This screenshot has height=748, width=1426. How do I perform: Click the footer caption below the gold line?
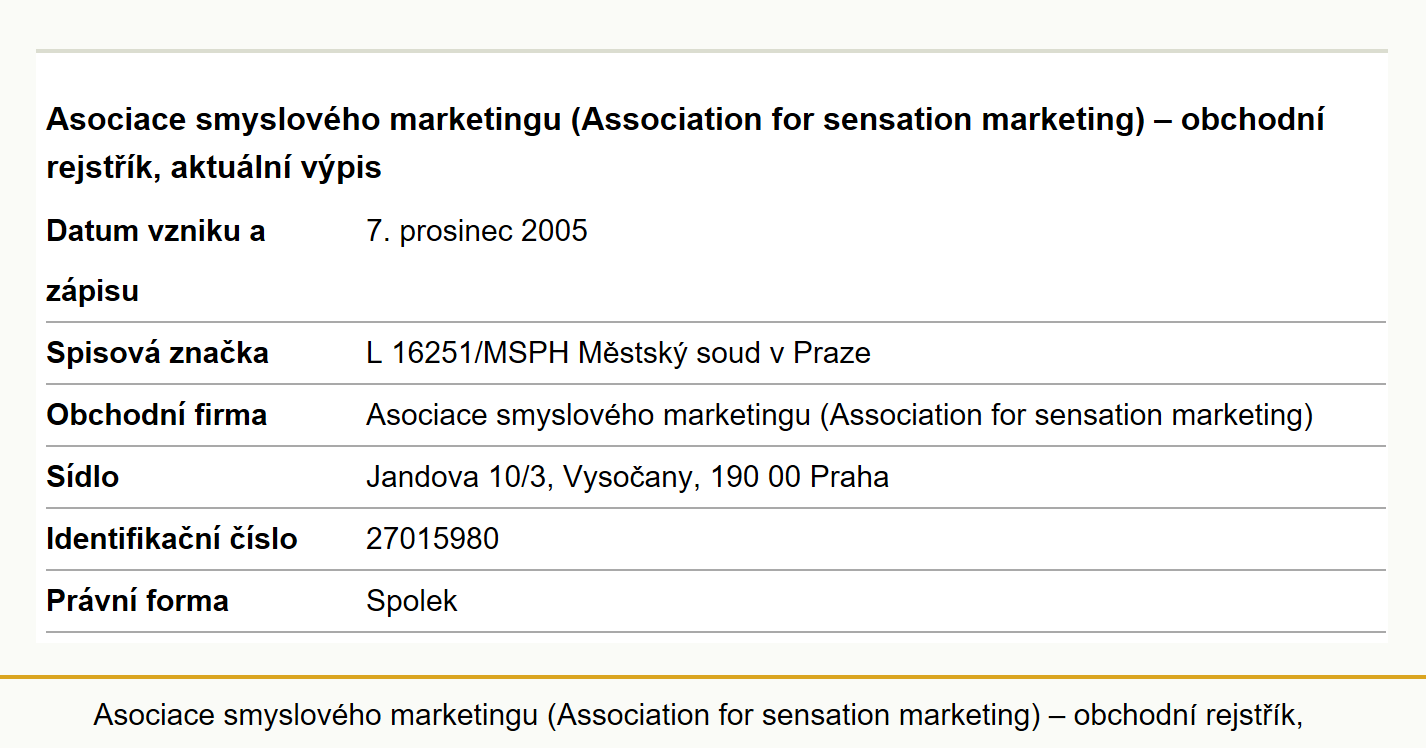coord(698,715)
